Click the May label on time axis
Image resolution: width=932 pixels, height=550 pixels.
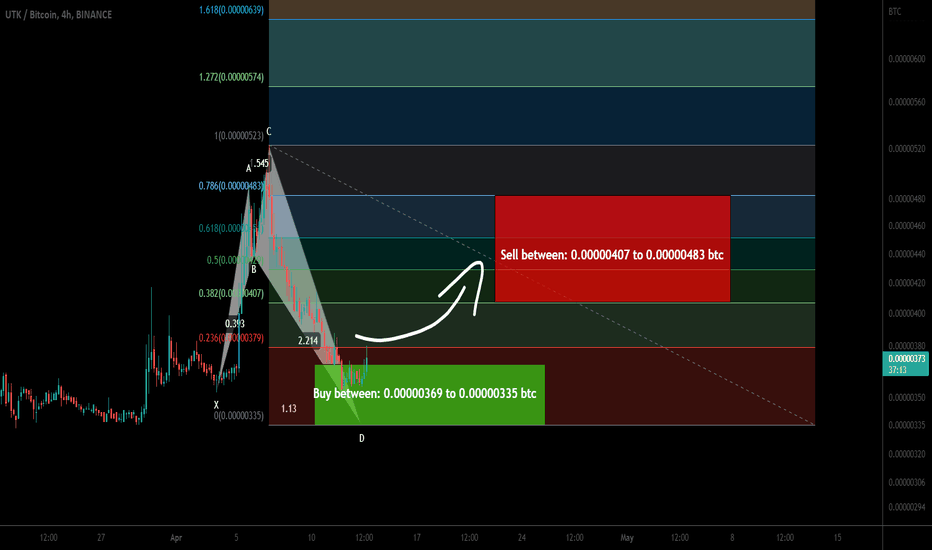pos(627,538)
